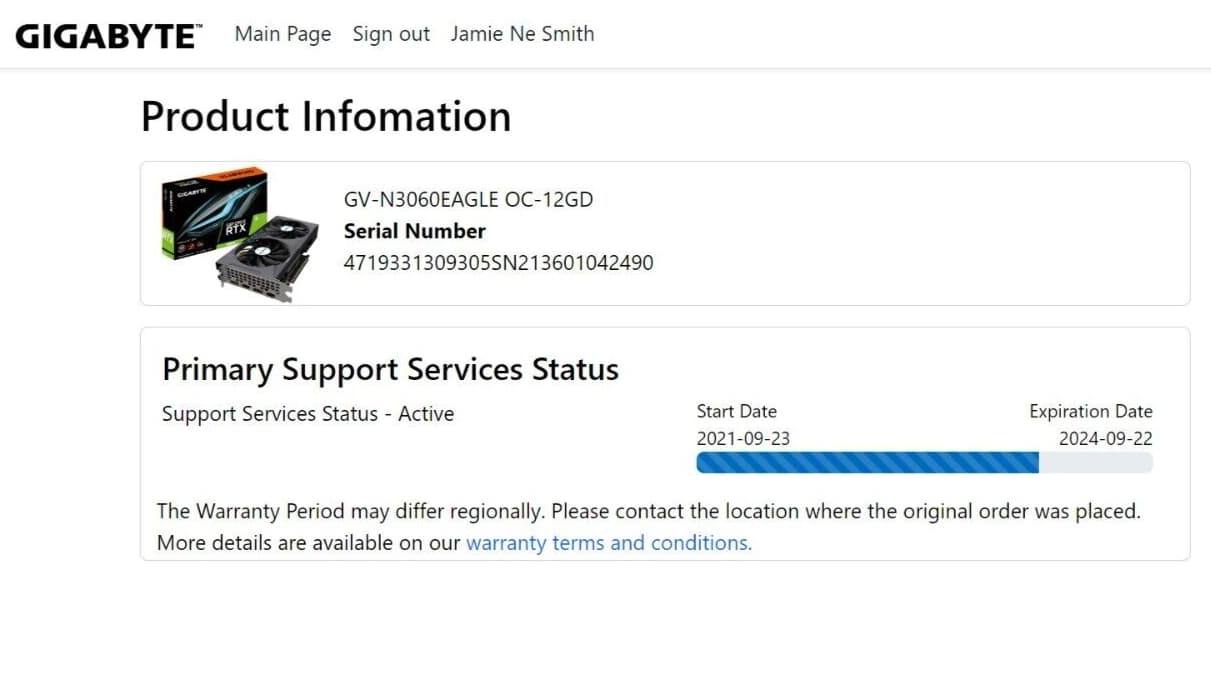The width and height of the screenshot is (1211, 677).
Task: Open the Main Page nav link
Action: [283, 34]
